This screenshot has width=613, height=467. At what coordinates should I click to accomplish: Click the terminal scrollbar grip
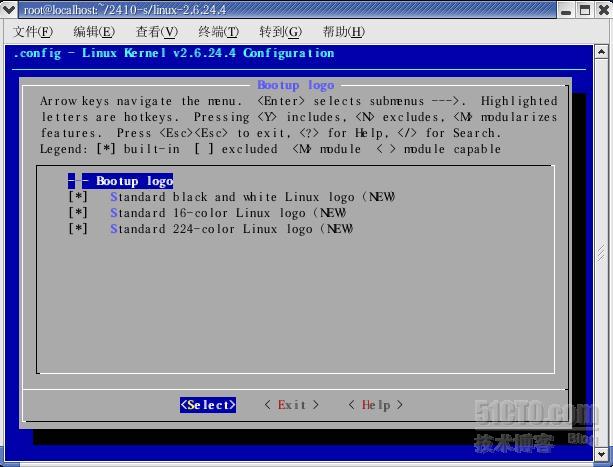(x=601, y=253)
